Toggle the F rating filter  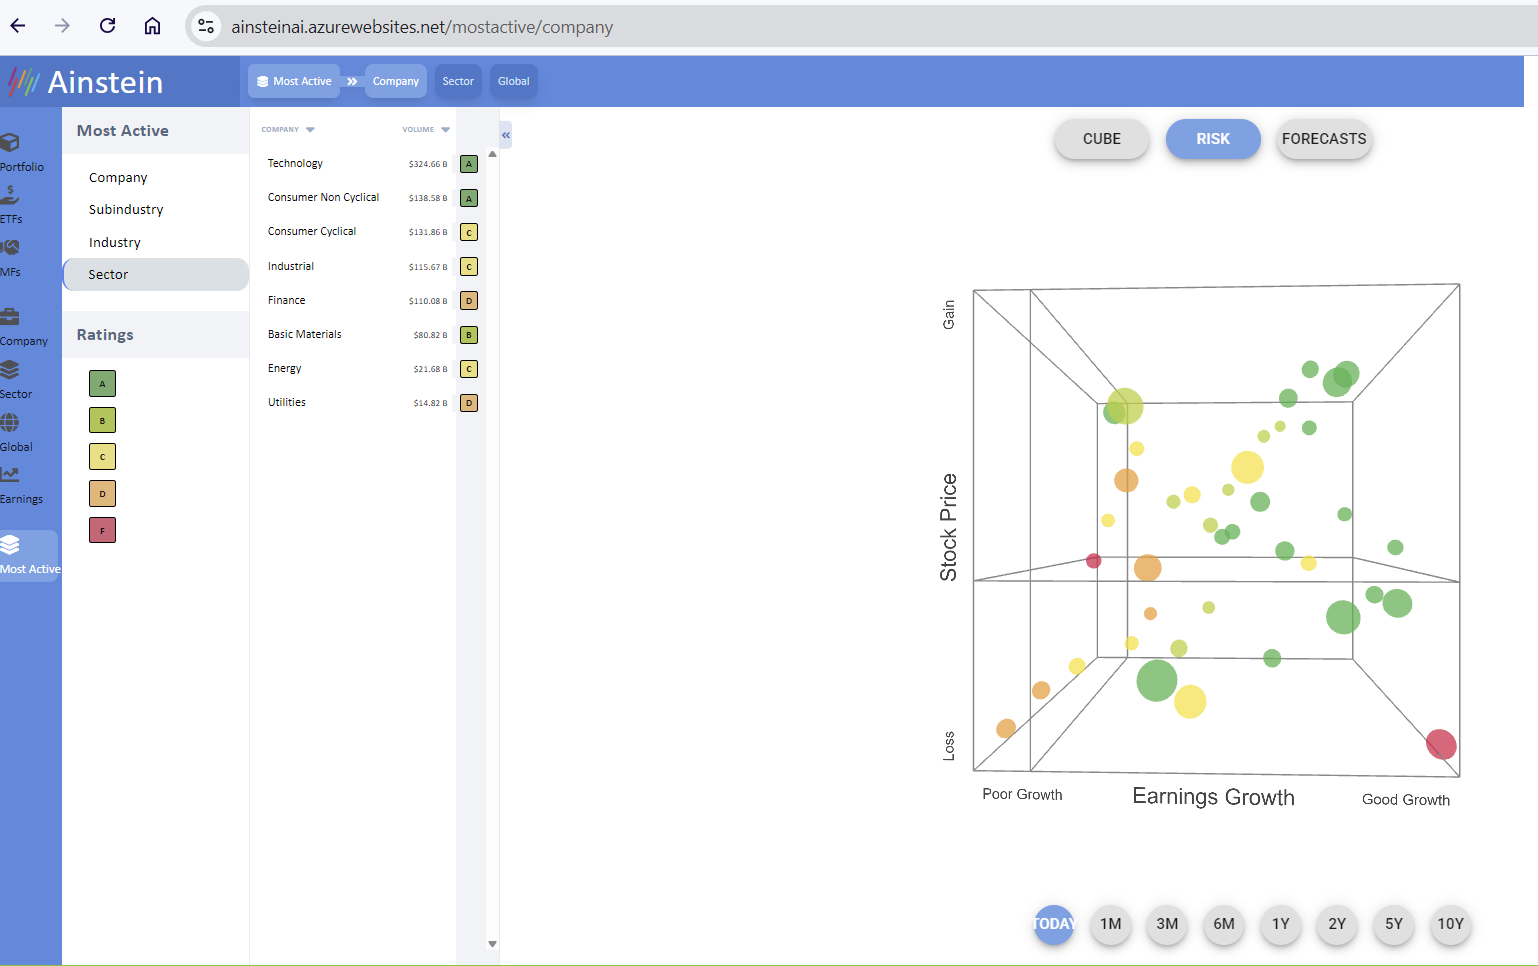102,530
